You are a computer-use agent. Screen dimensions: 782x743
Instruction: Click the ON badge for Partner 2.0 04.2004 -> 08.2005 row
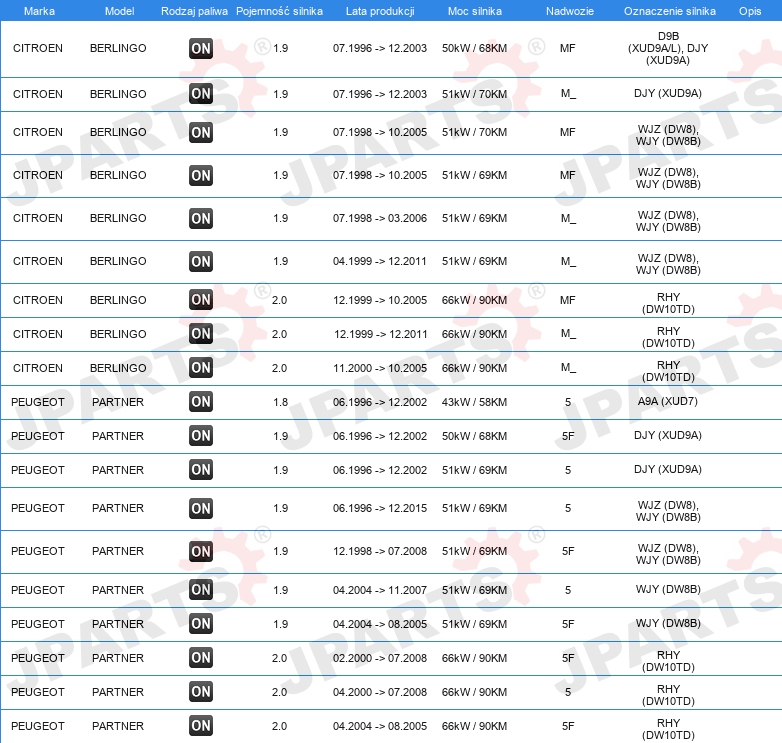[201, 726]
